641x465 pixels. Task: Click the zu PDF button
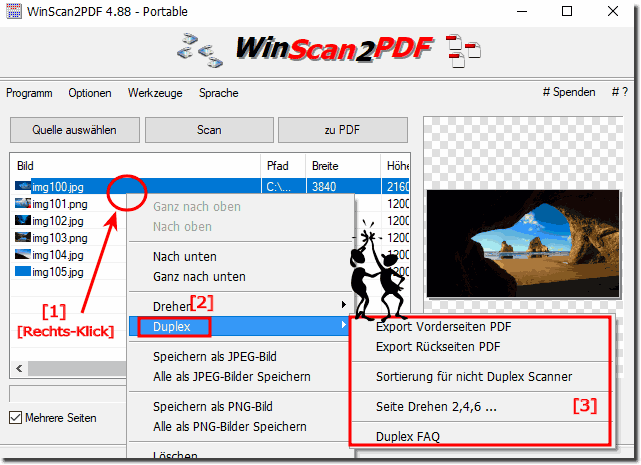coord(343,130)
